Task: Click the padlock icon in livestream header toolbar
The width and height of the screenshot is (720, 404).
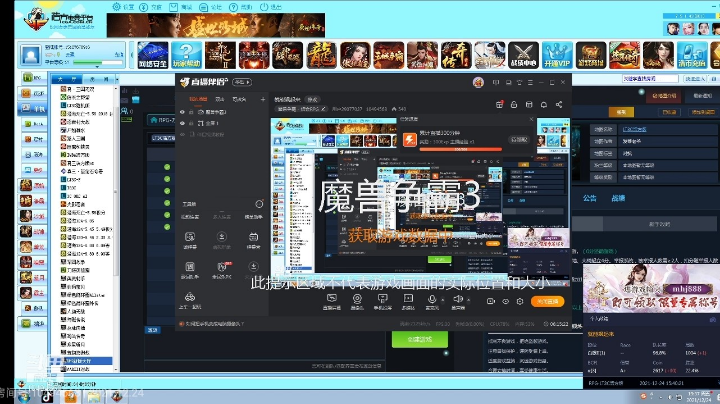Action: pyautogui.click(x=514, y=105)
